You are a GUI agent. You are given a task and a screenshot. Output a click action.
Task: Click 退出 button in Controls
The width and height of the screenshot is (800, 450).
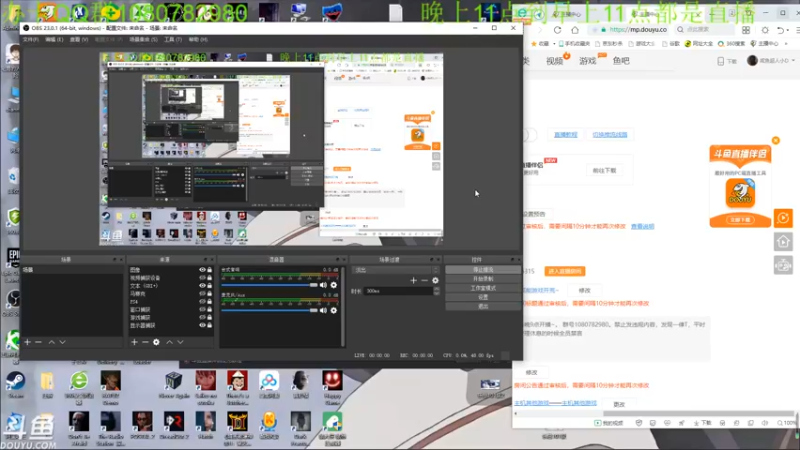tap(483, 306)
